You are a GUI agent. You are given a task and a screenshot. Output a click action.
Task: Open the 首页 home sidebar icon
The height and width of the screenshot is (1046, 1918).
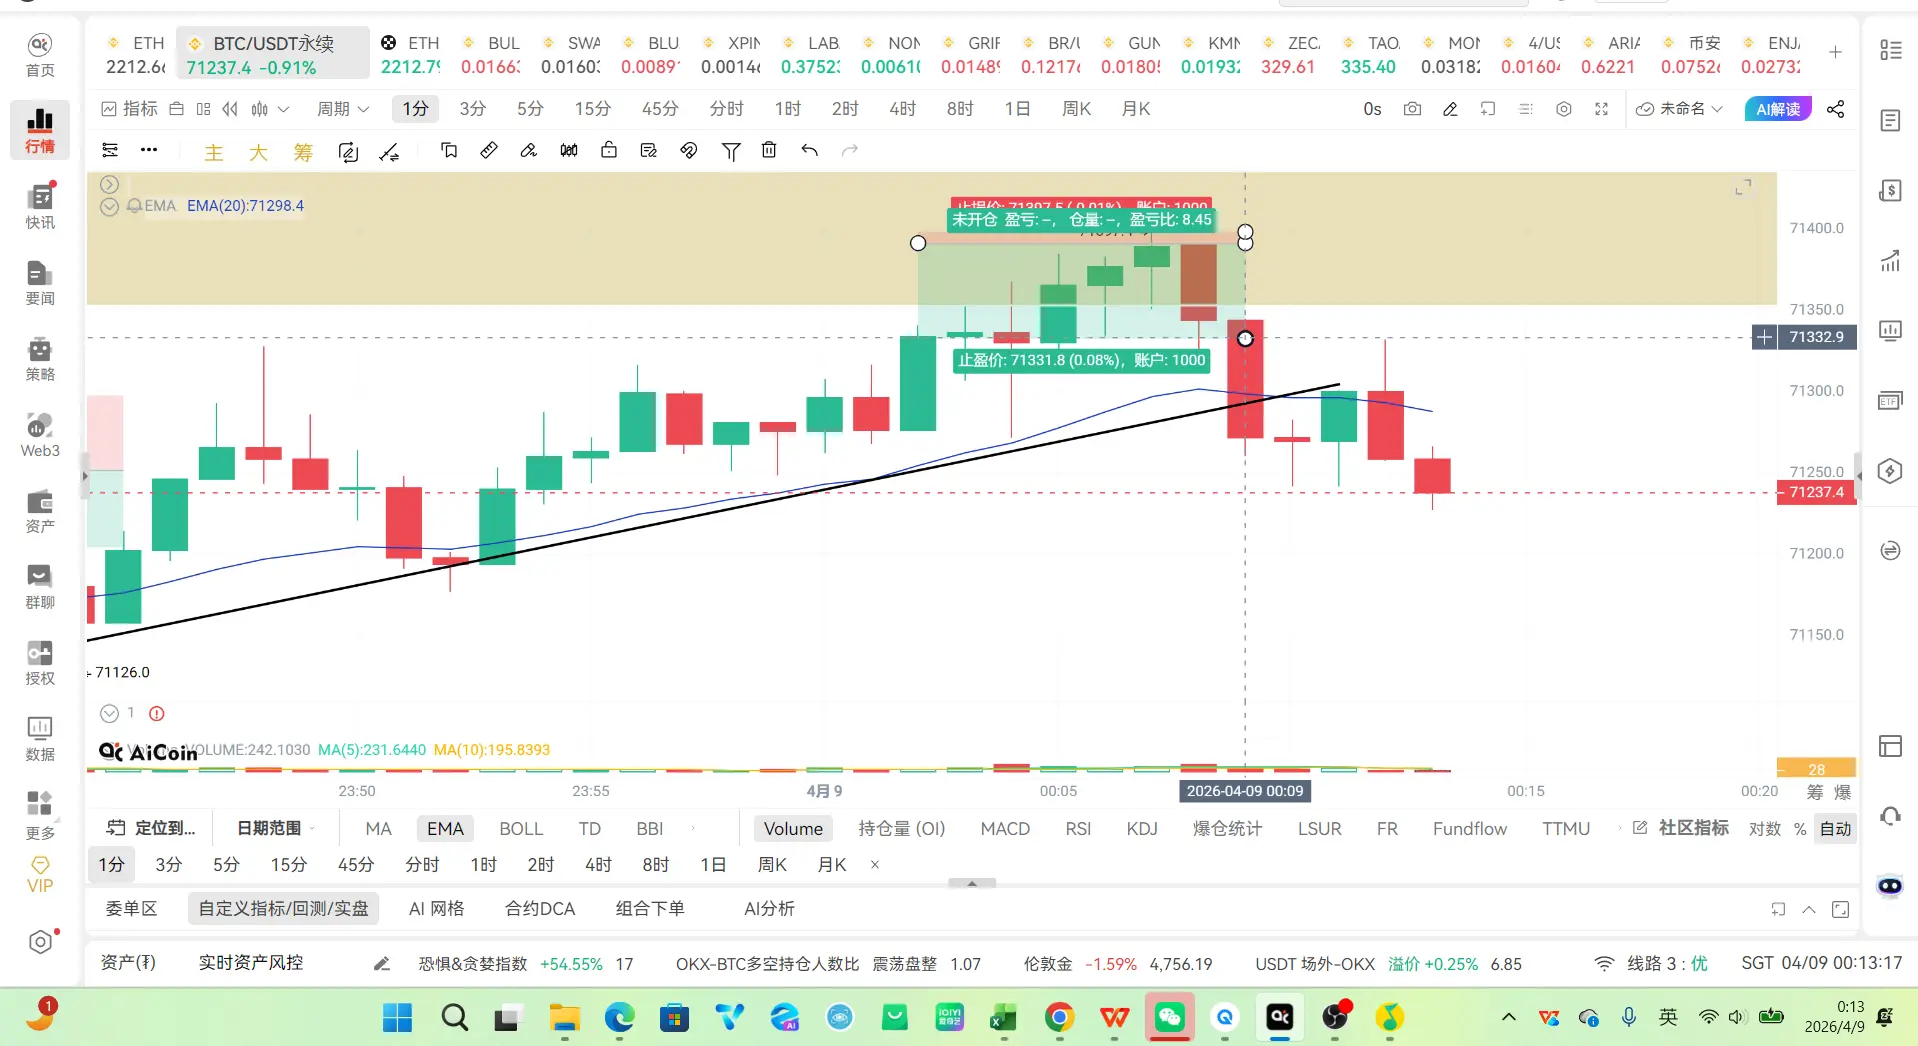click(40, 55)
